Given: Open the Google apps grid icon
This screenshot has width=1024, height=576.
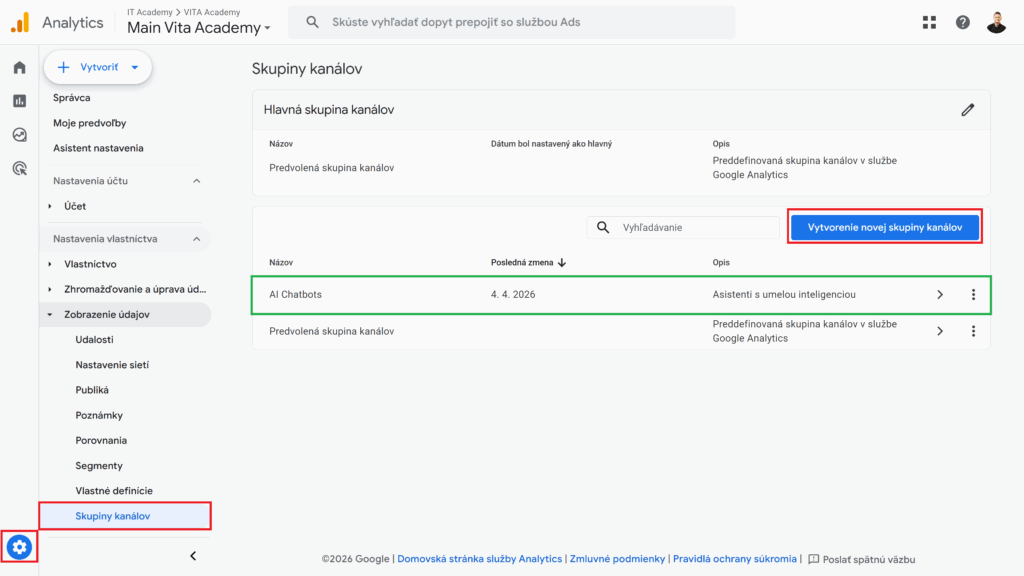Looking at the screenshot, I should pyautogui.click(x=929, y=22).
